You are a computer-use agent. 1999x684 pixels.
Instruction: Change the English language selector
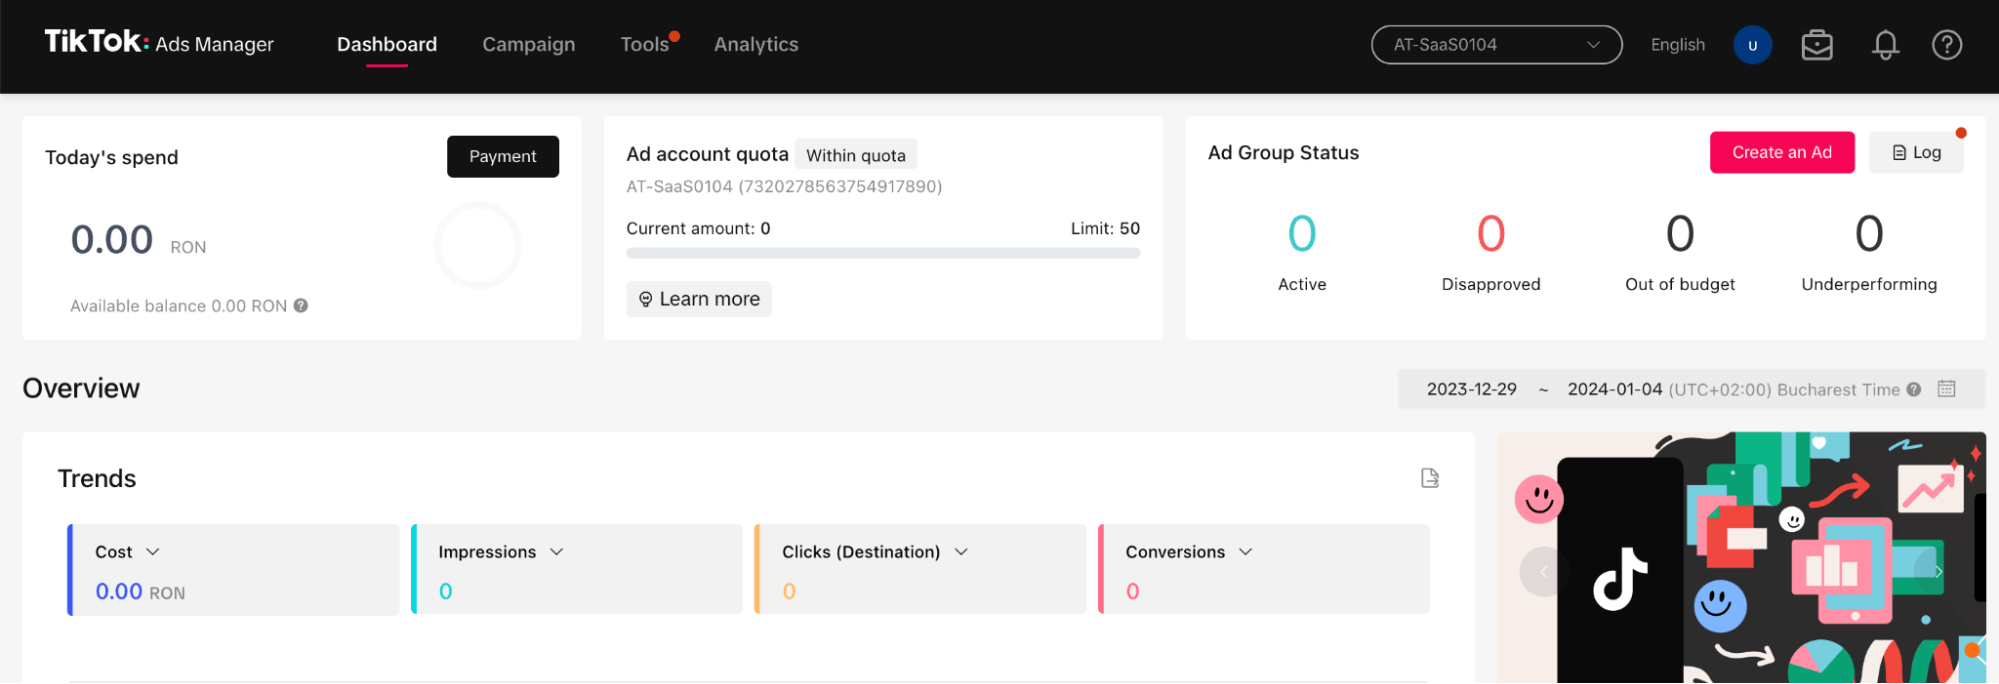tap(1677, 45)
